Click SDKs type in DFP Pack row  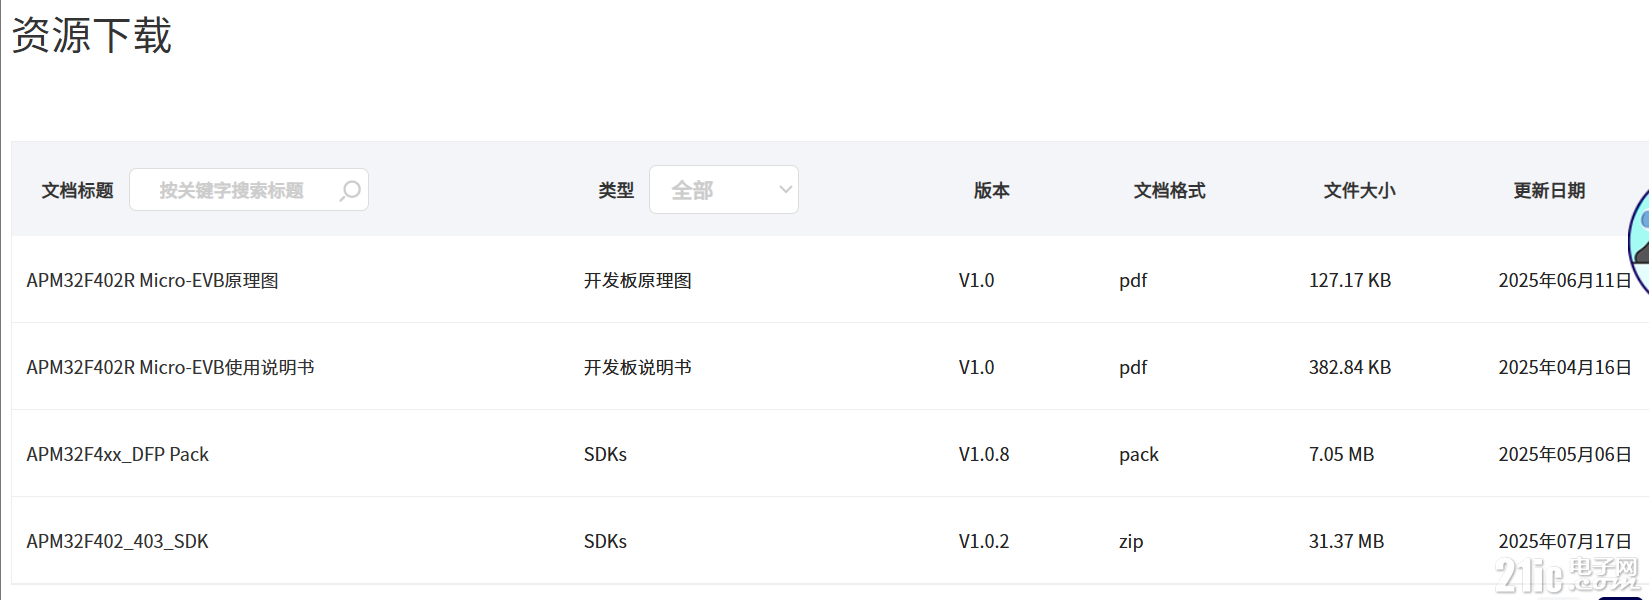point(606,455)
